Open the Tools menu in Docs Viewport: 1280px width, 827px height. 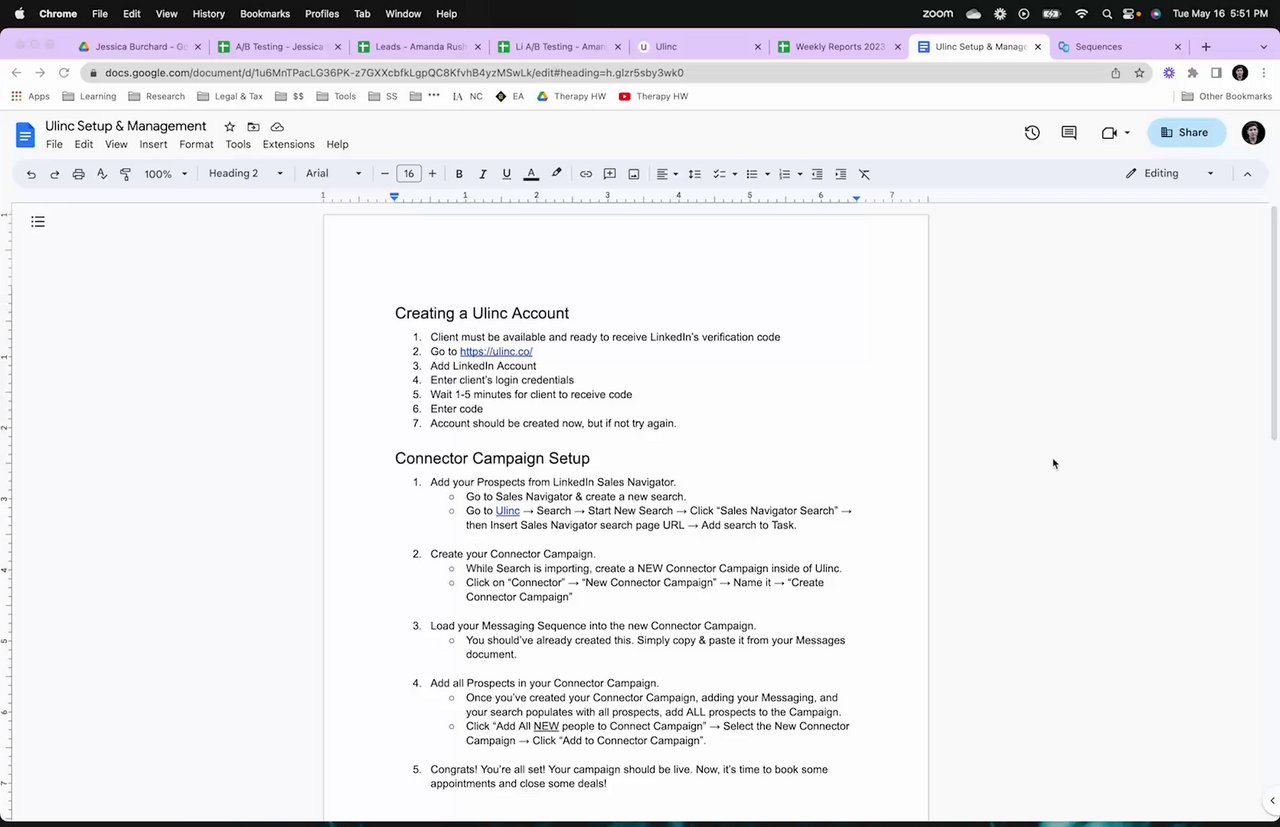pos(238,144)
